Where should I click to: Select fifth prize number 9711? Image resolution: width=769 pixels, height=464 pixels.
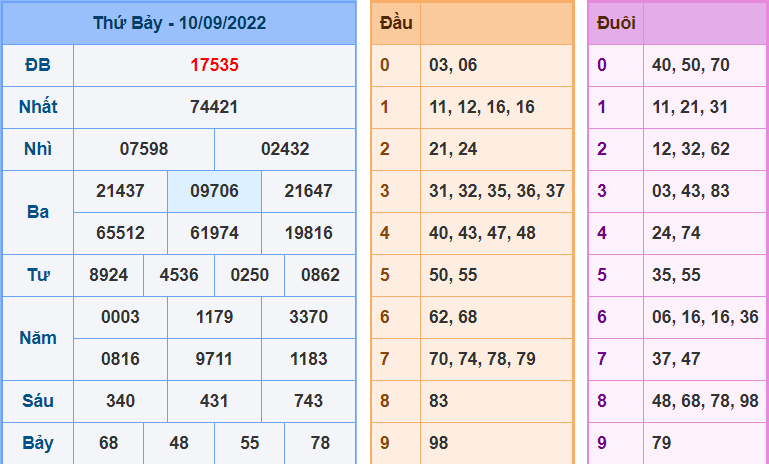(214, 359)
